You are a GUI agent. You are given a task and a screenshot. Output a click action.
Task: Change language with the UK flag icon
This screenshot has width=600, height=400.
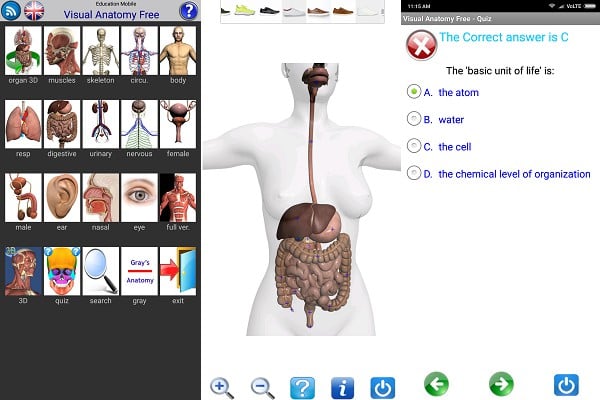34,10
